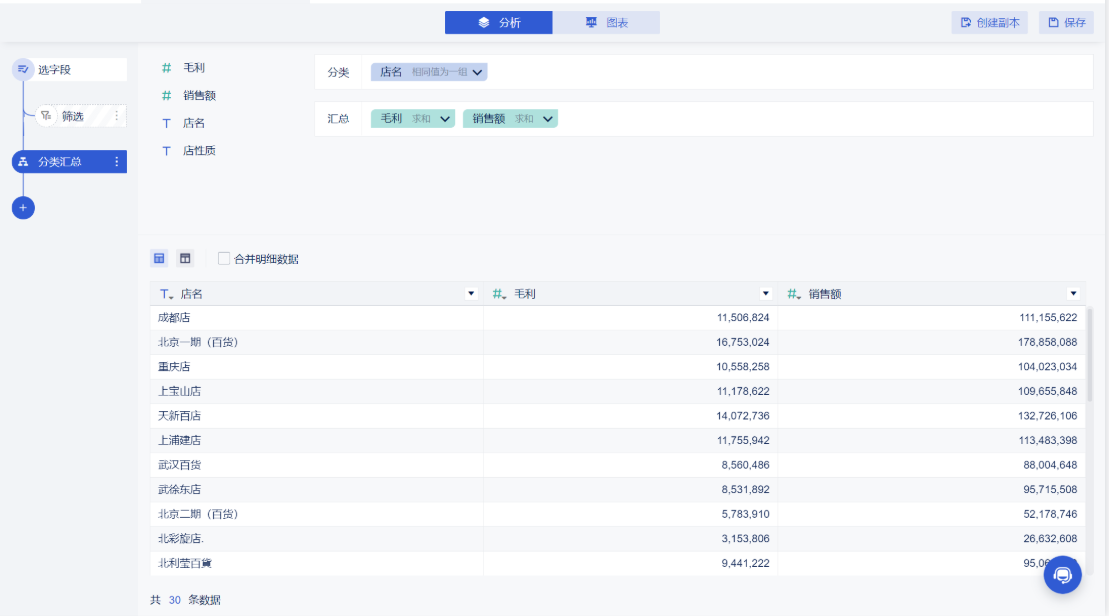Click the 销售额 value 132,726,106
Image resolution: width=1109 pixels, height=616 pixels.
pos(1047,416)
